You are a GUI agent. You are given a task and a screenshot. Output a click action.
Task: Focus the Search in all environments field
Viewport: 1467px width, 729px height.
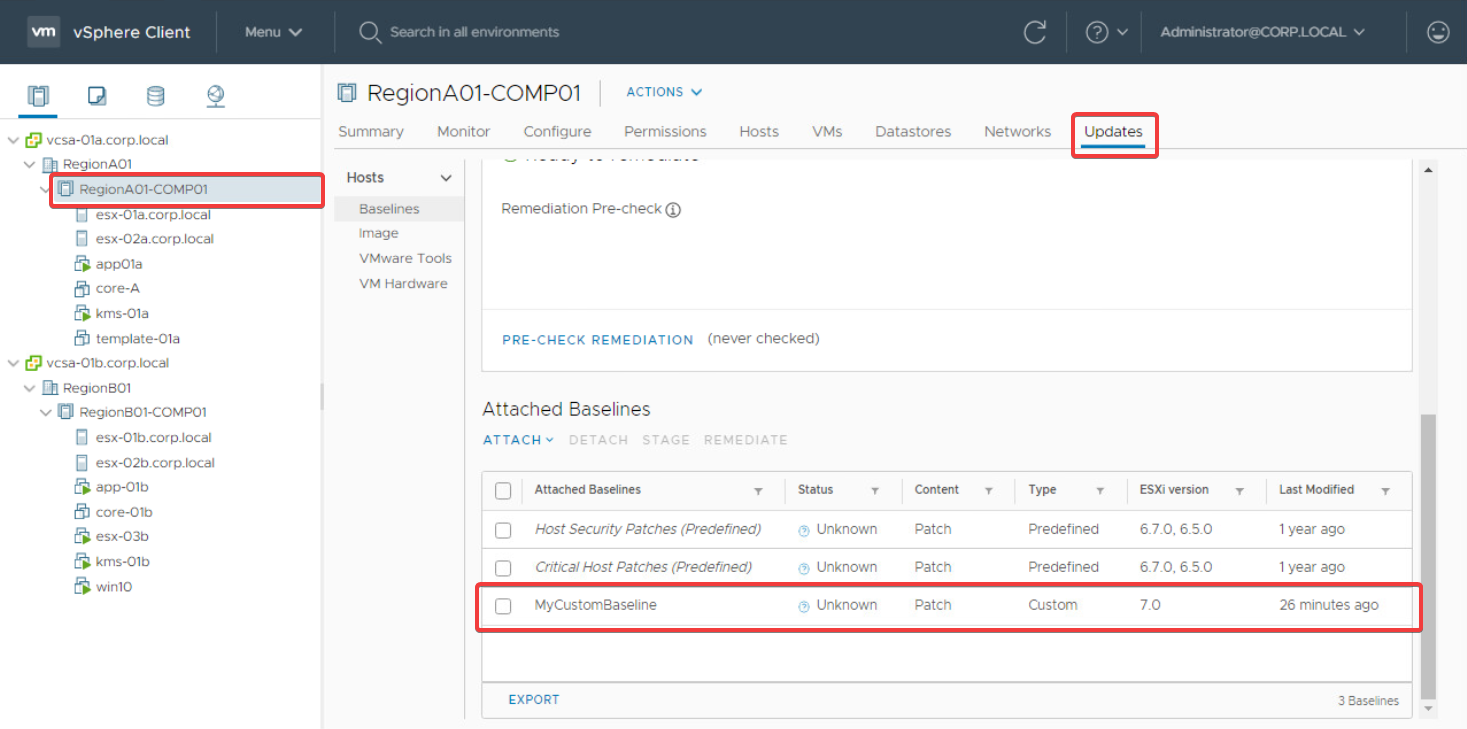475,32
